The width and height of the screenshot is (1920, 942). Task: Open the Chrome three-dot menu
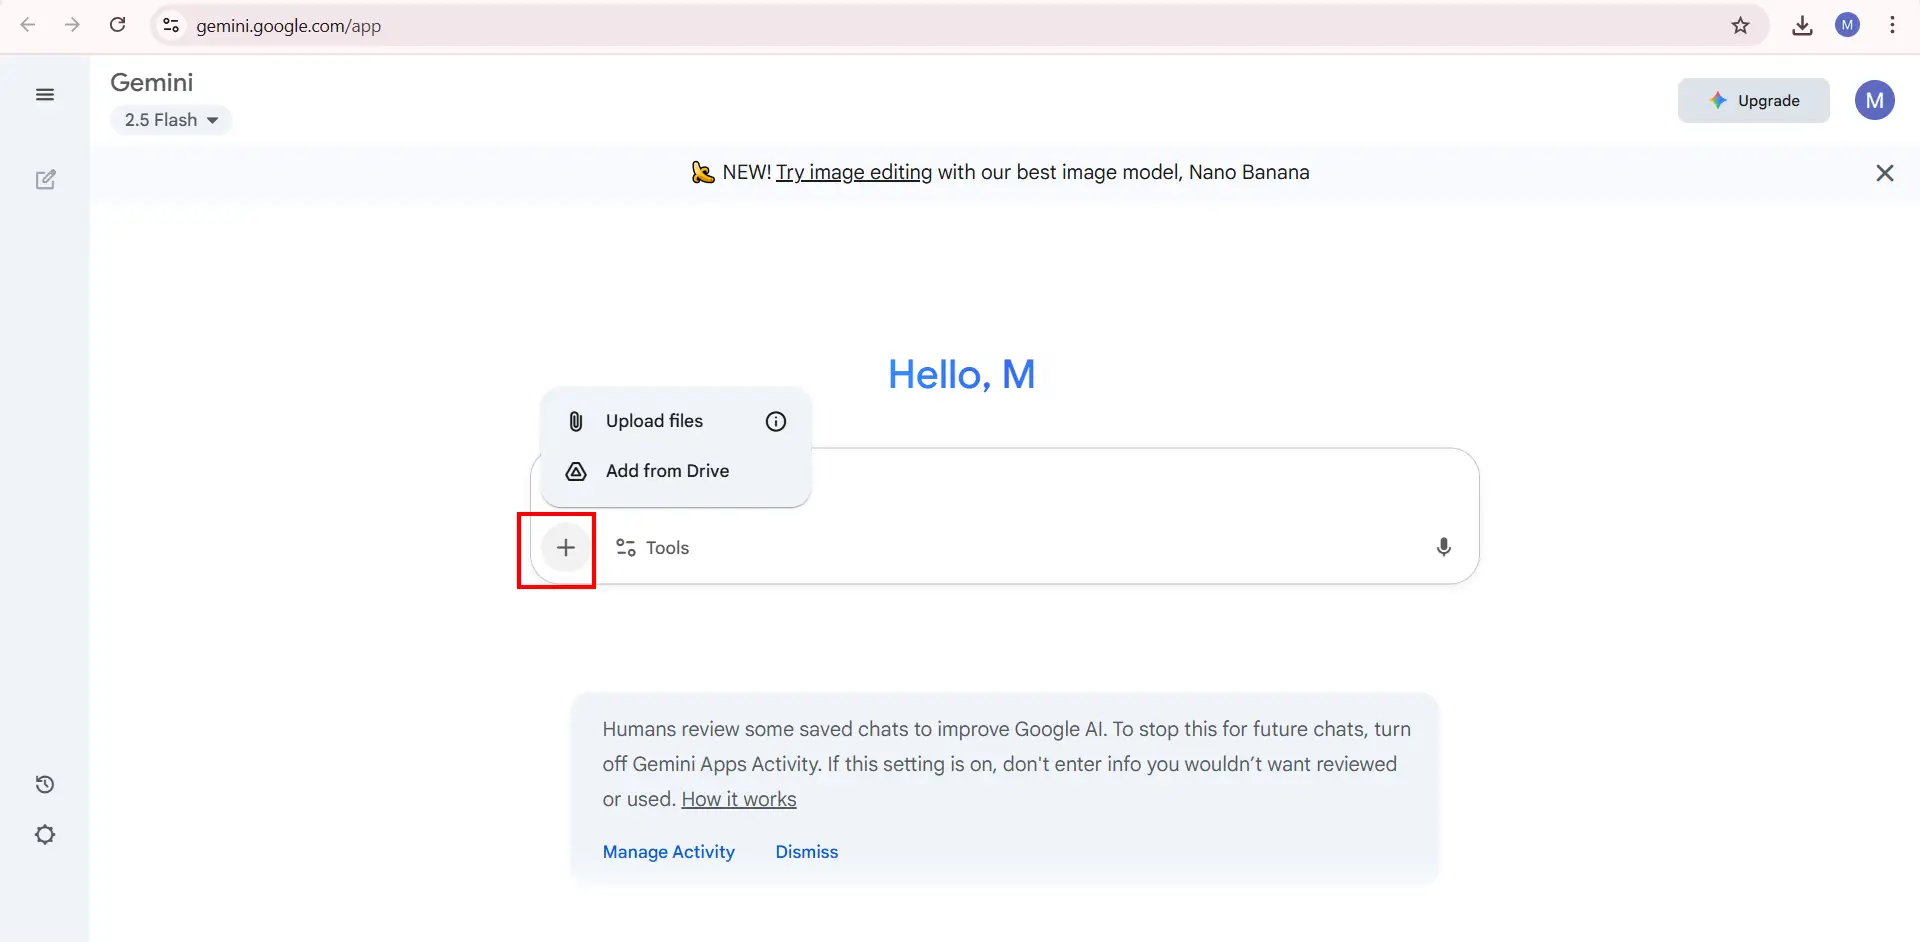coord(1892,26)
